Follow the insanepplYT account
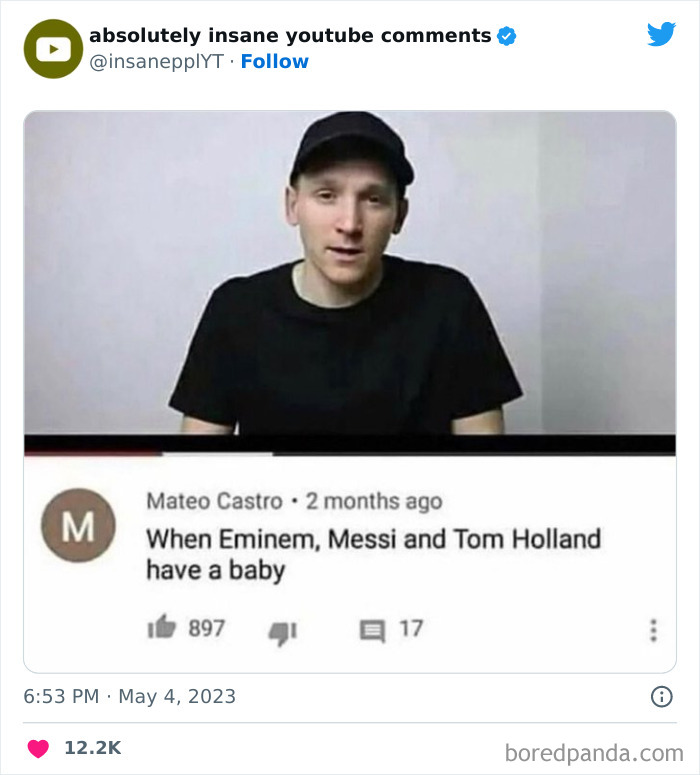Screen dimensions: 700x775 275,62
